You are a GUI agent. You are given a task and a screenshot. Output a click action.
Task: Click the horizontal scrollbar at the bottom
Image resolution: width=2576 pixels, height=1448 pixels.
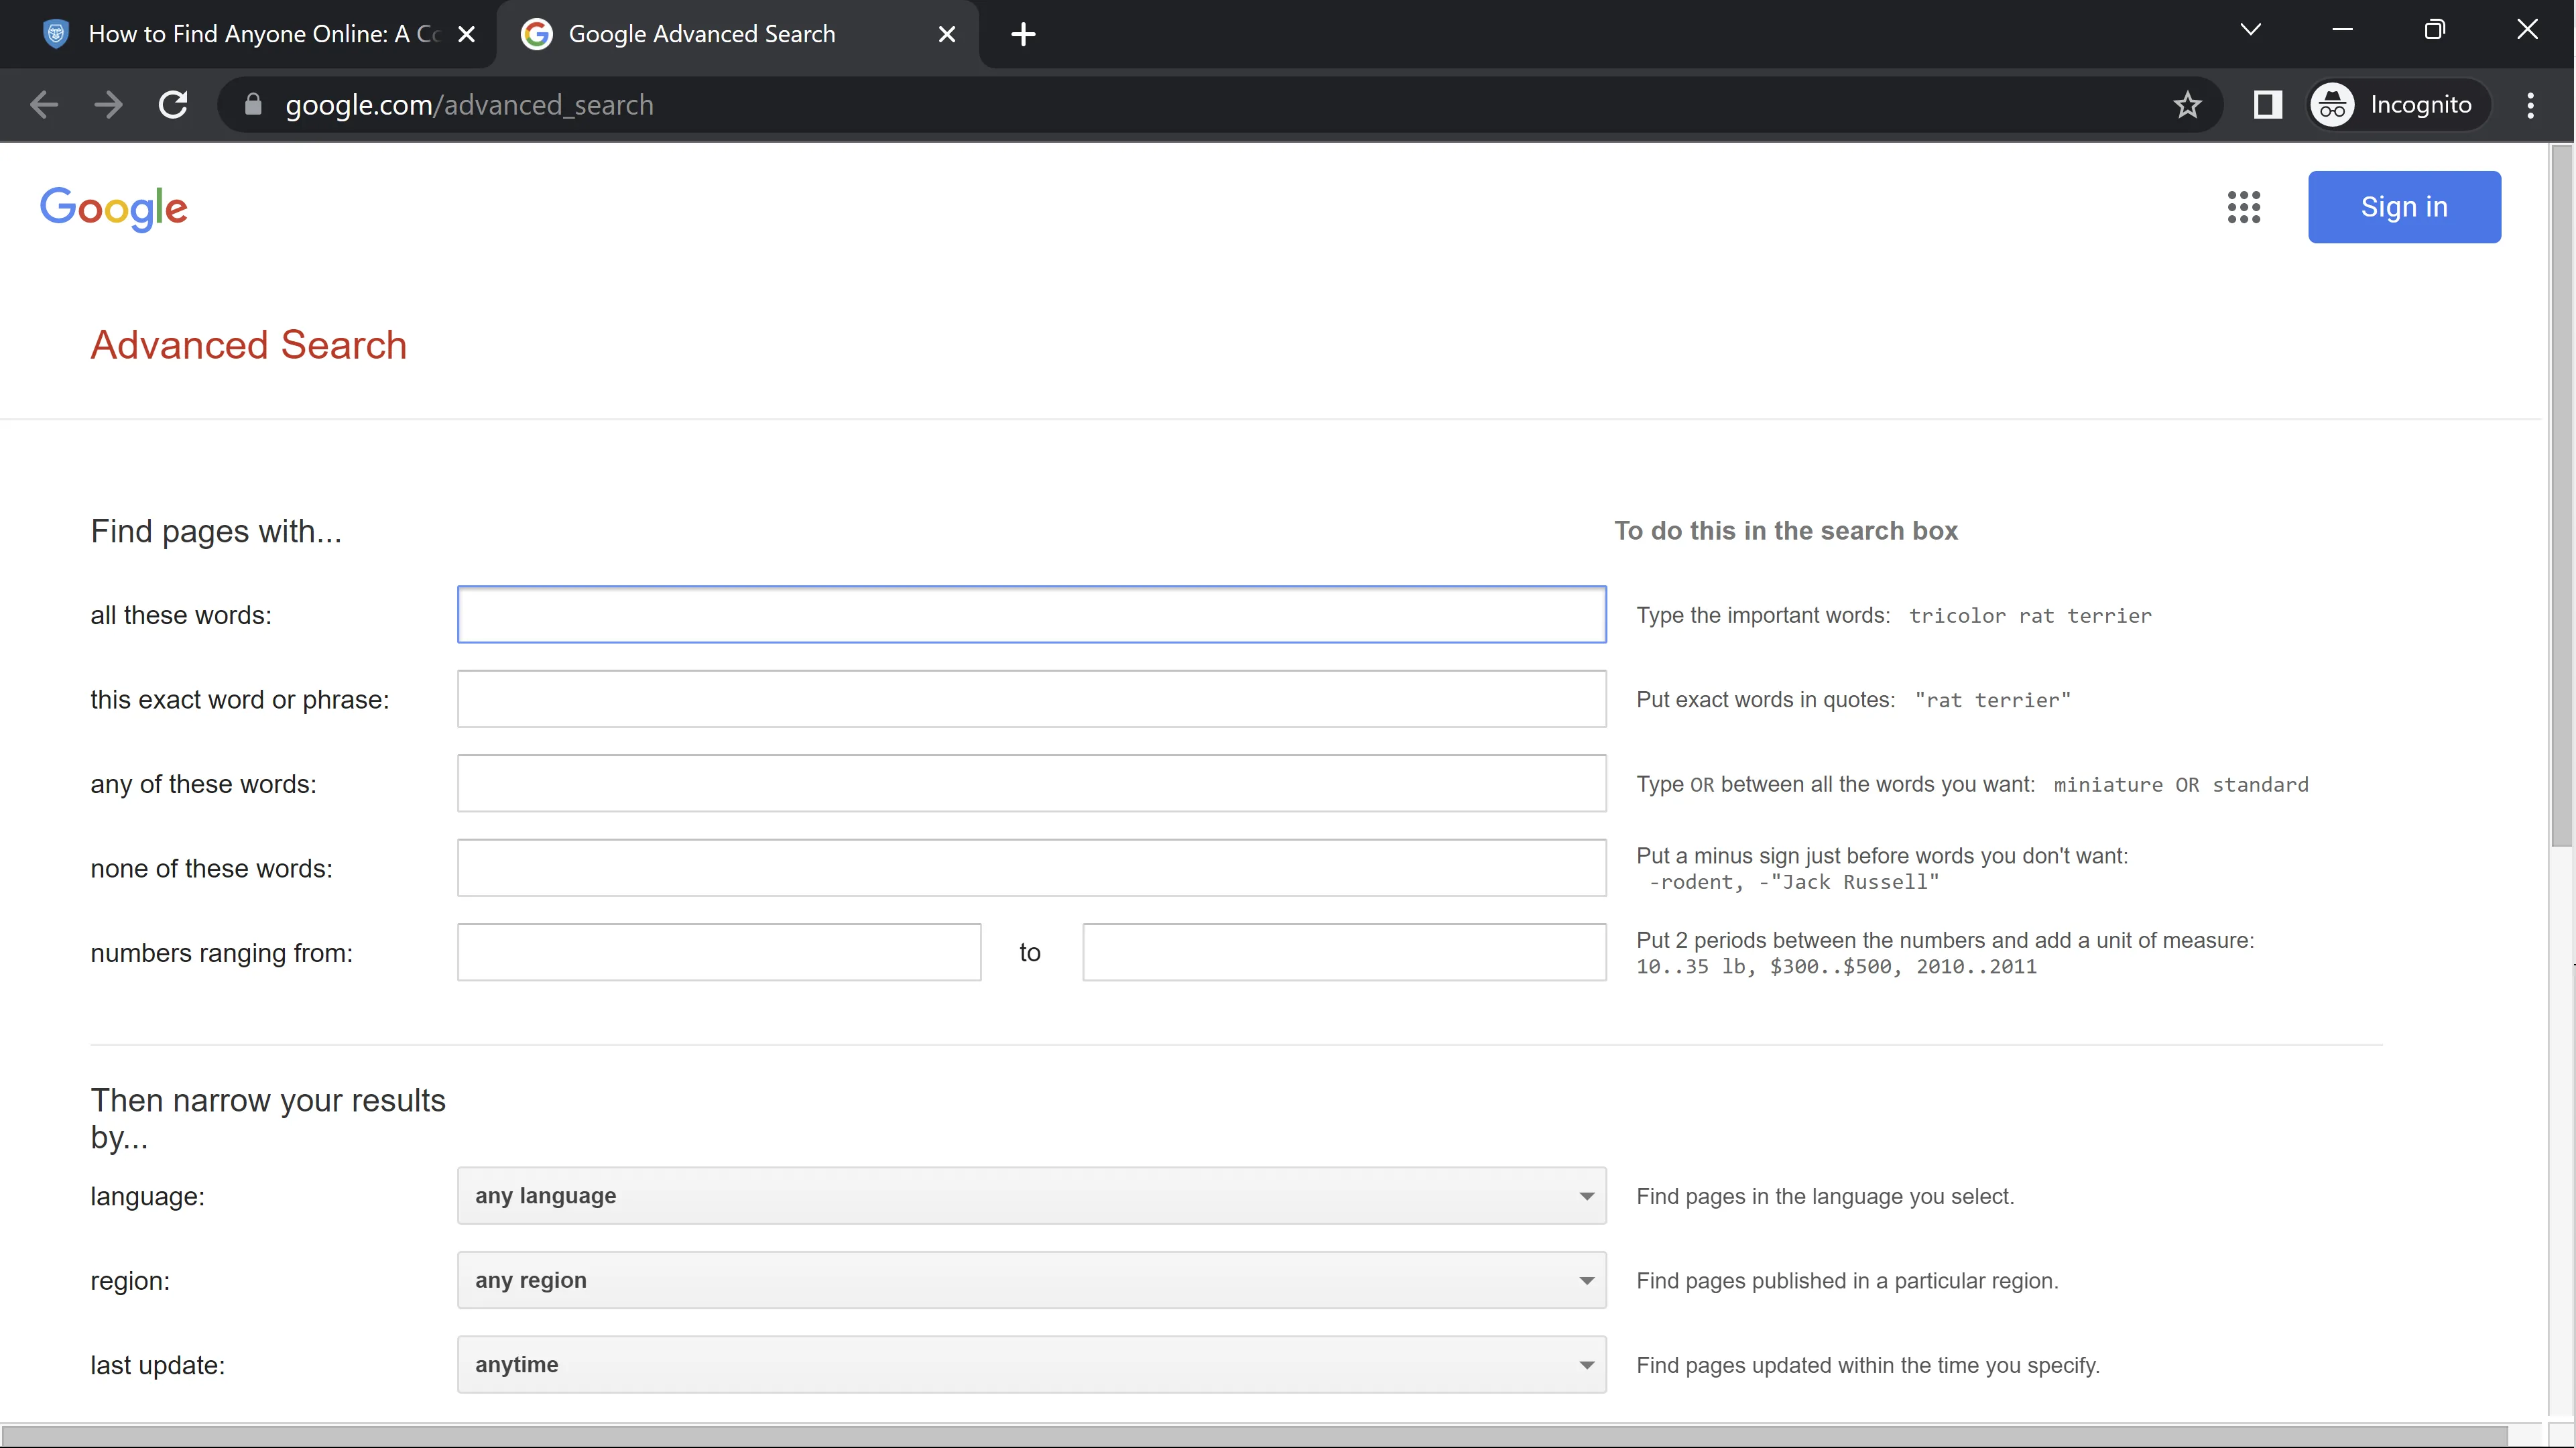1250,1436
